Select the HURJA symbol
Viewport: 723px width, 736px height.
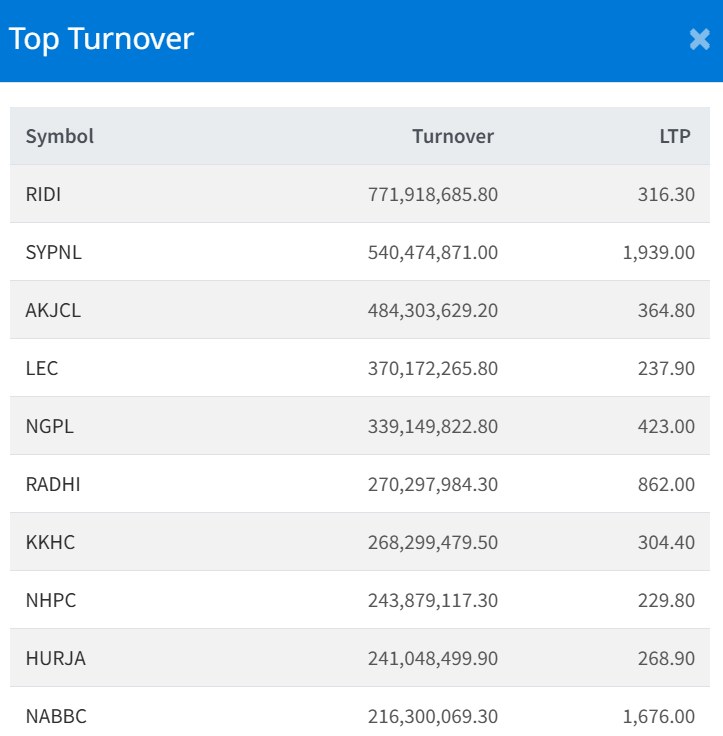(54, 659)
